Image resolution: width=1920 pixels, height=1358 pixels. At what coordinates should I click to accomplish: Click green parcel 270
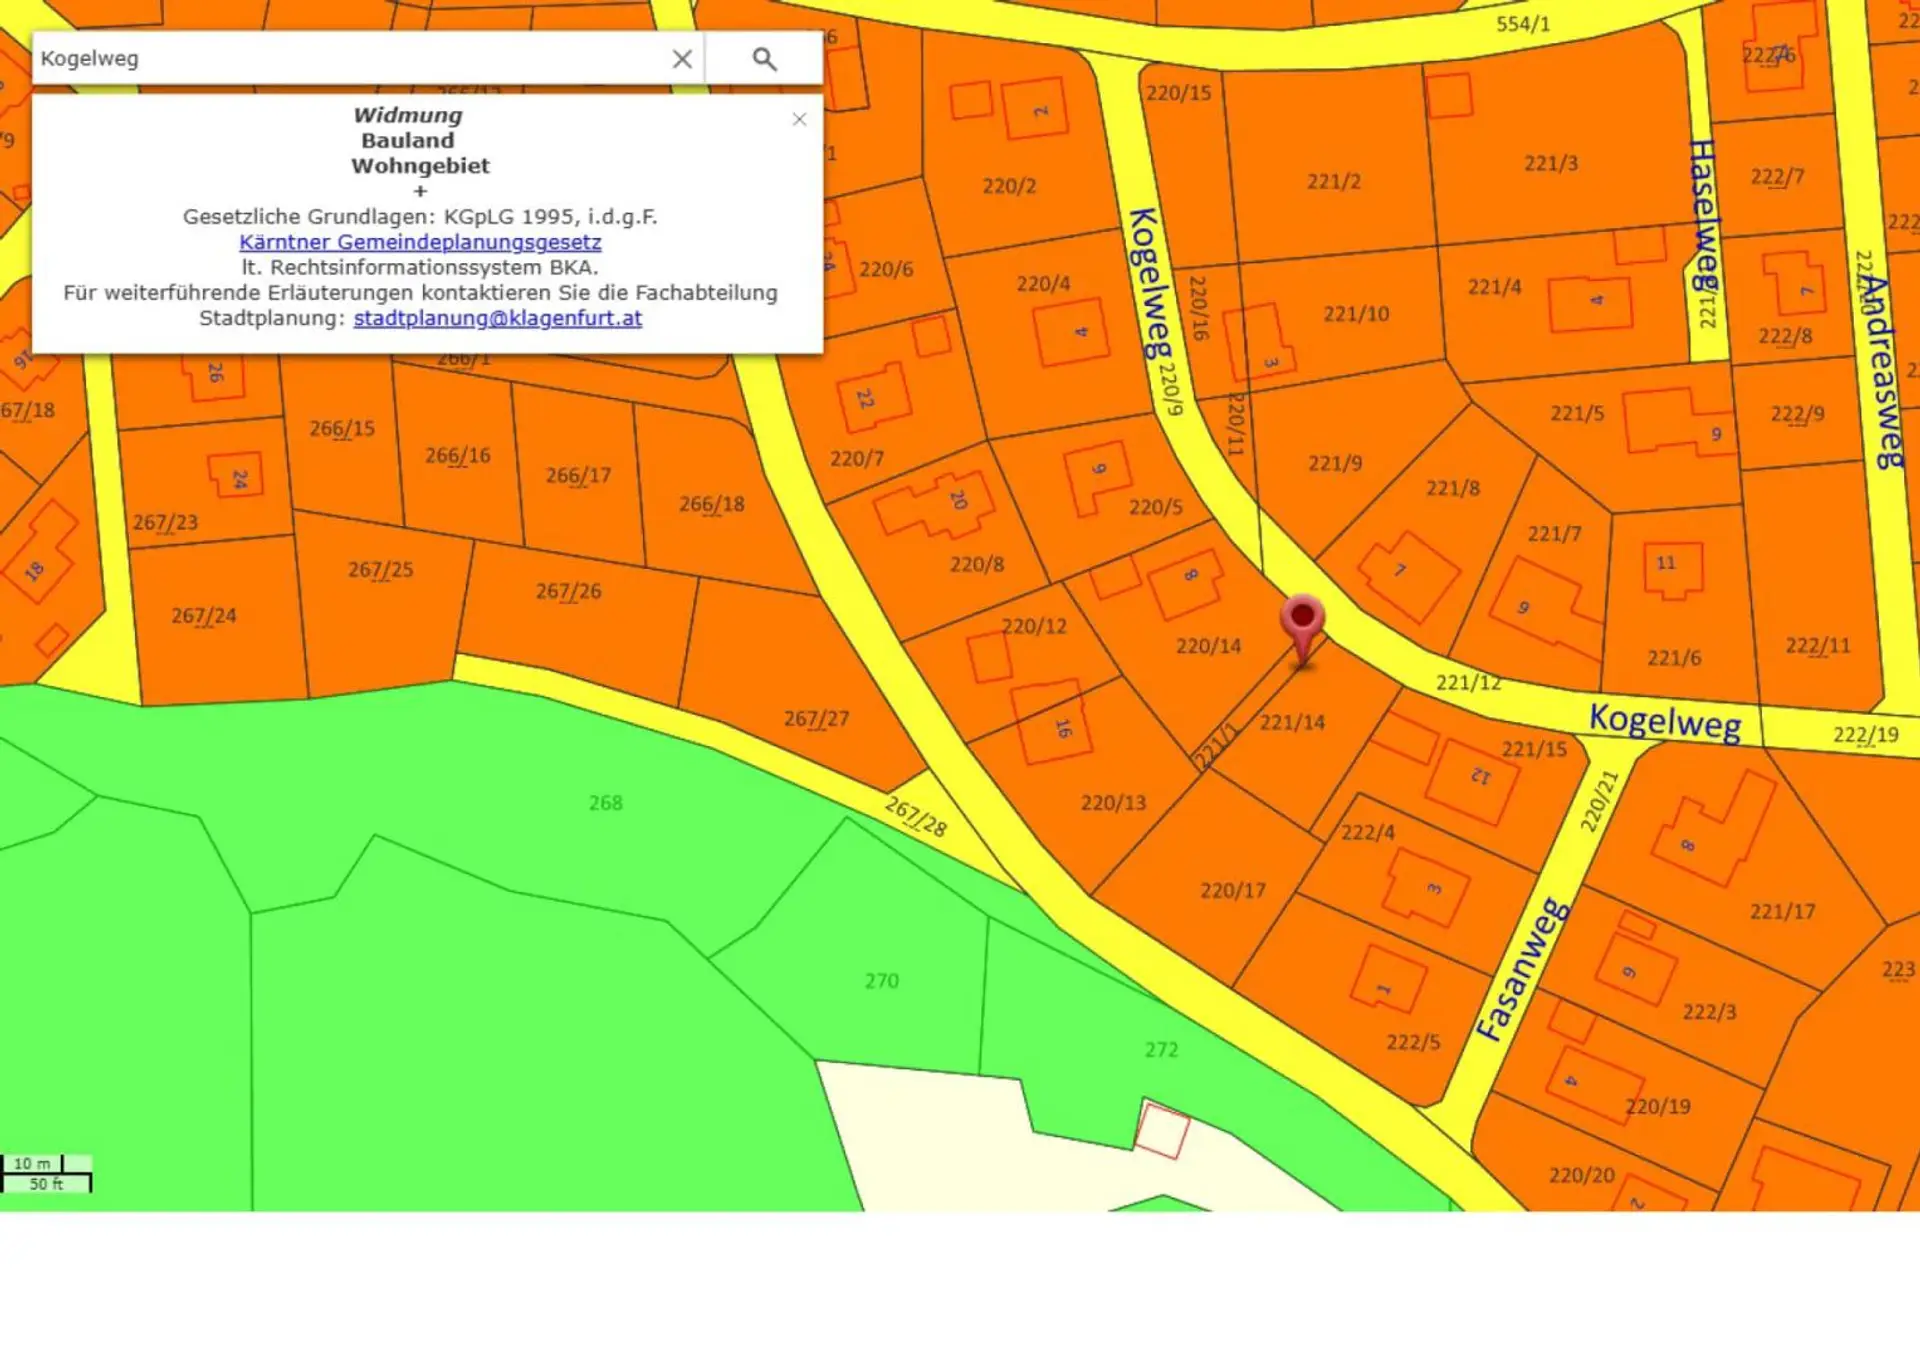pos(881,981)
